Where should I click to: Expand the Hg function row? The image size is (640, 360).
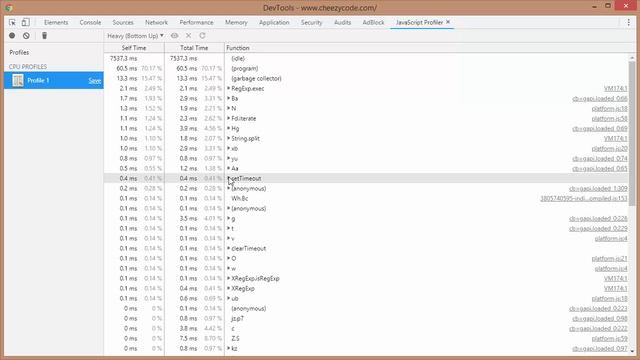[x=229, y=128]
